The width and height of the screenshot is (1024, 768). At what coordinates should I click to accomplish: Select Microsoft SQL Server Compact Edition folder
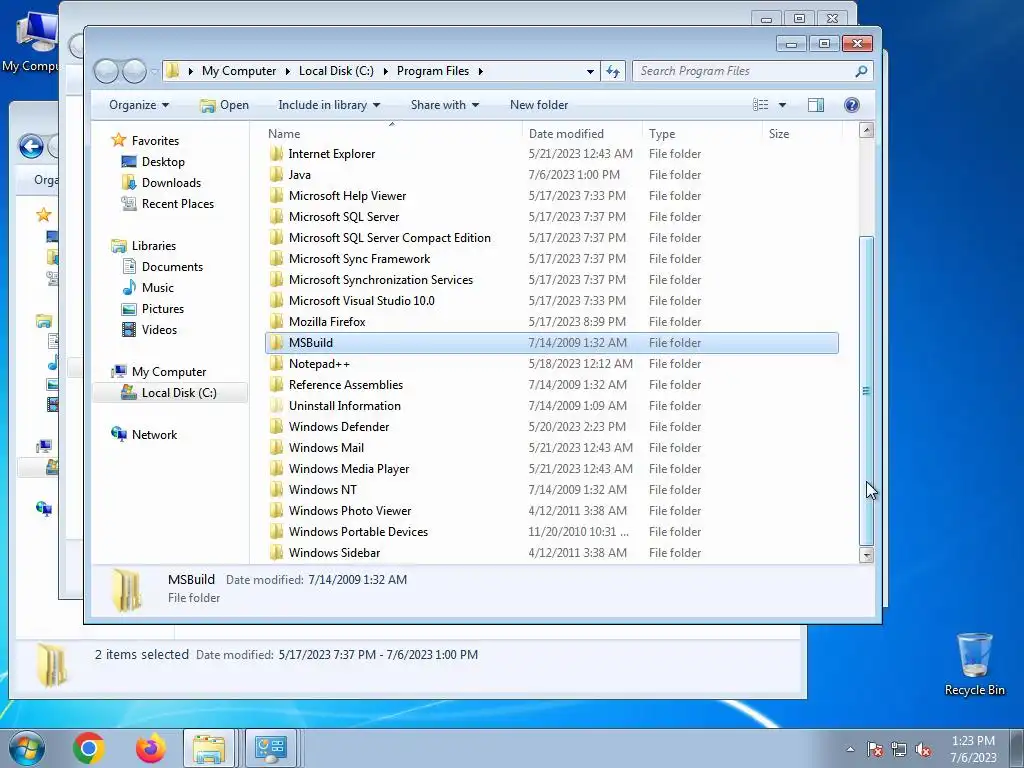pos(389,238)
